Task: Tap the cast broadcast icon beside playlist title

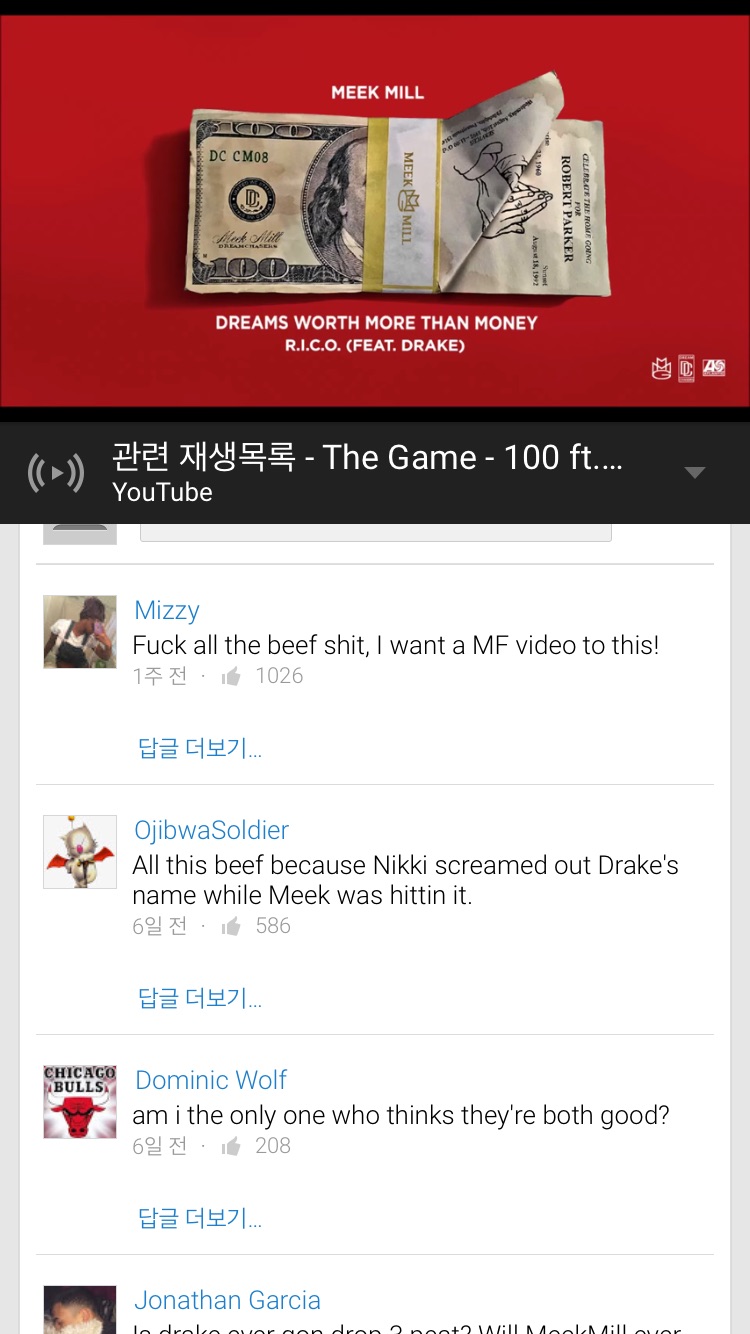Action: coord(55,473)
